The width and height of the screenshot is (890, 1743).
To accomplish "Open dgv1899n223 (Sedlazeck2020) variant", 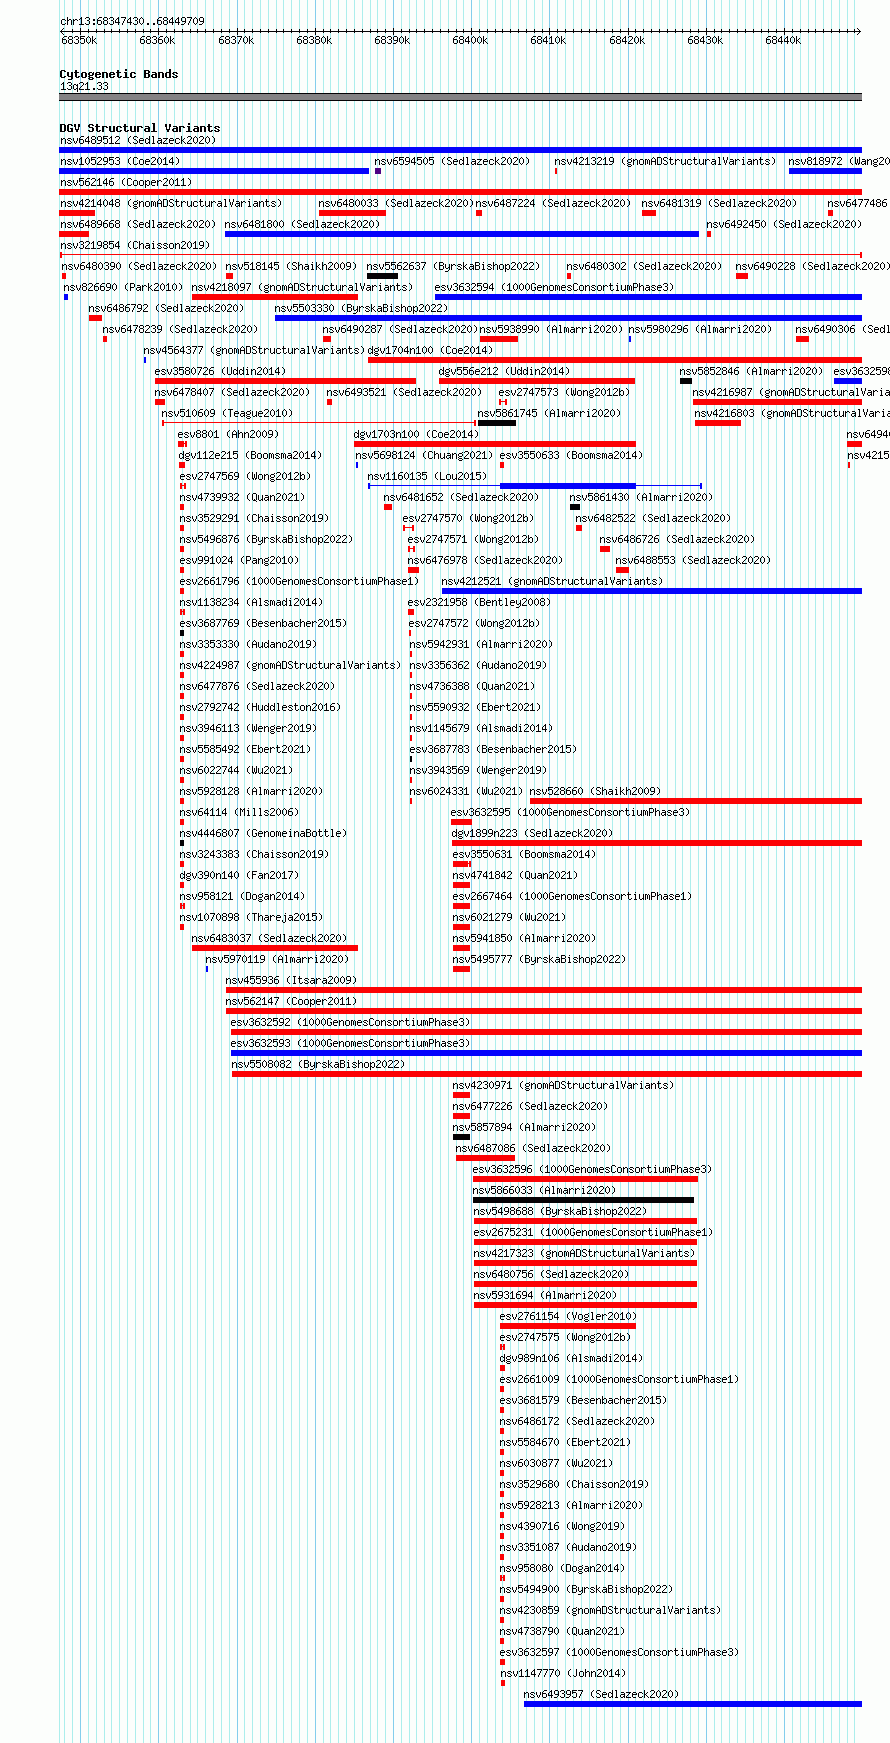I will click(x=532, y=833).
